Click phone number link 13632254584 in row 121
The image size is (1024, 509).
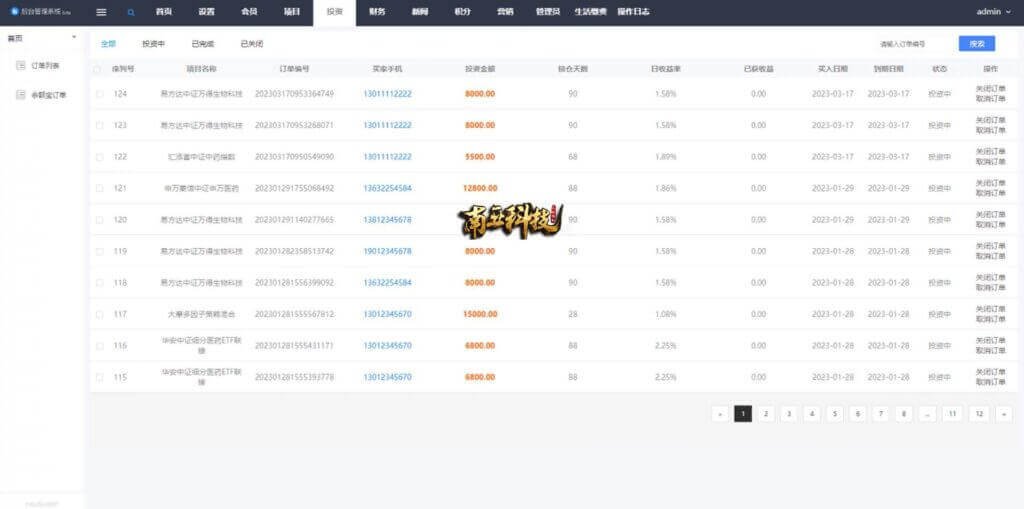[387, 188]
